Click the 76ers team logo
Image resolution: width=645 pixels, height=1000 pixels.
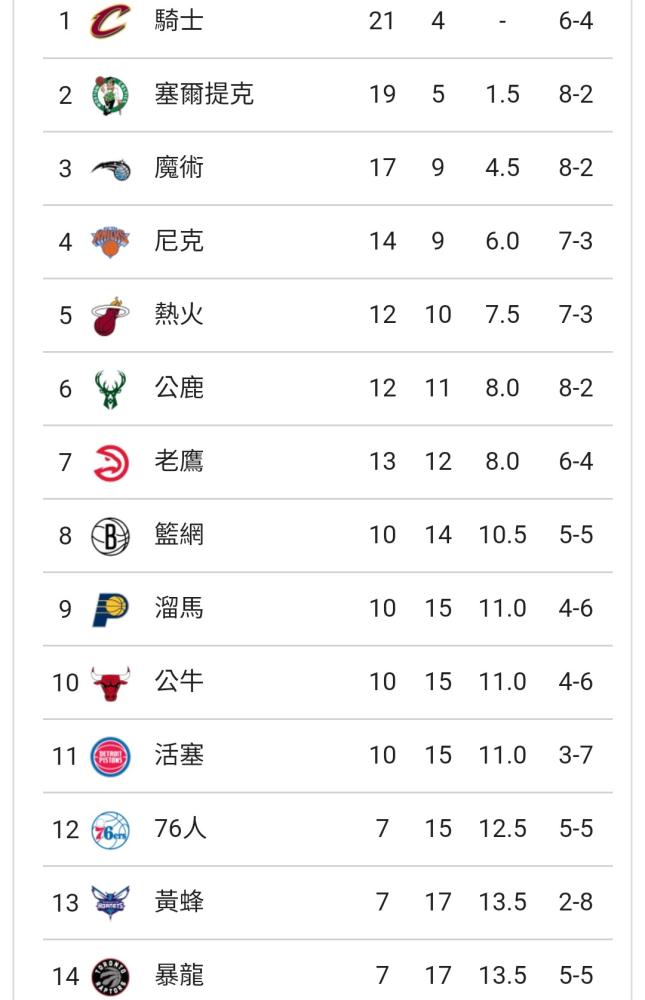tap(110, 830)
